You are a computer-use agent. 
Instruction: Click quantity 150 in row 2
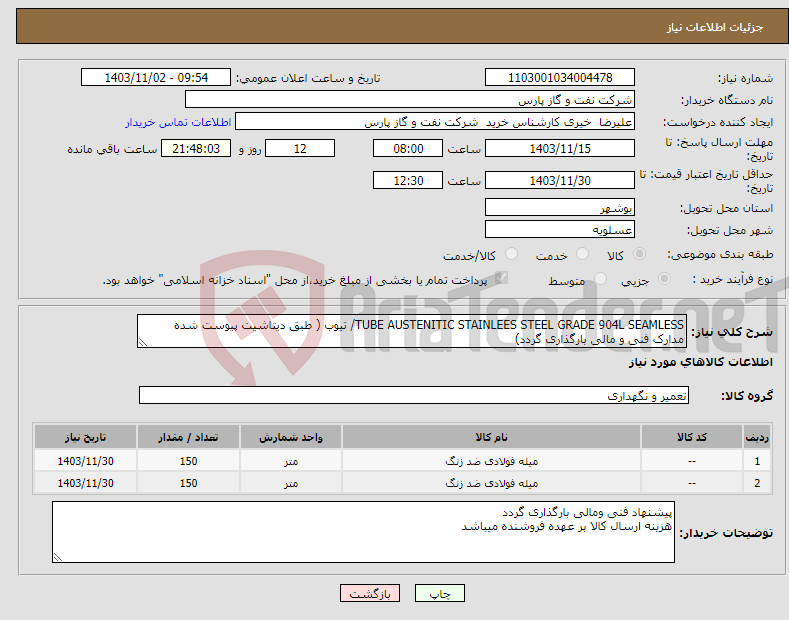(x=188, y=483)
